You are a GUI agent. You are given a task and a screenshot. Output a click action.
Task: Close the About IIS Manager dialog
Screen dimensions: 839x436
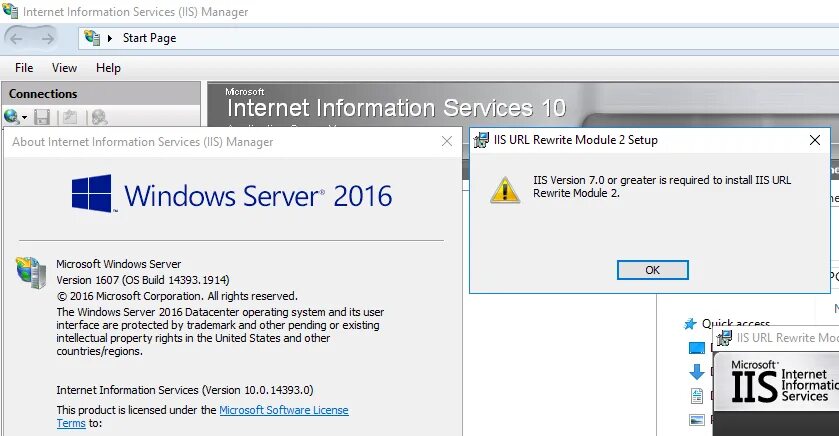[447, 141]
